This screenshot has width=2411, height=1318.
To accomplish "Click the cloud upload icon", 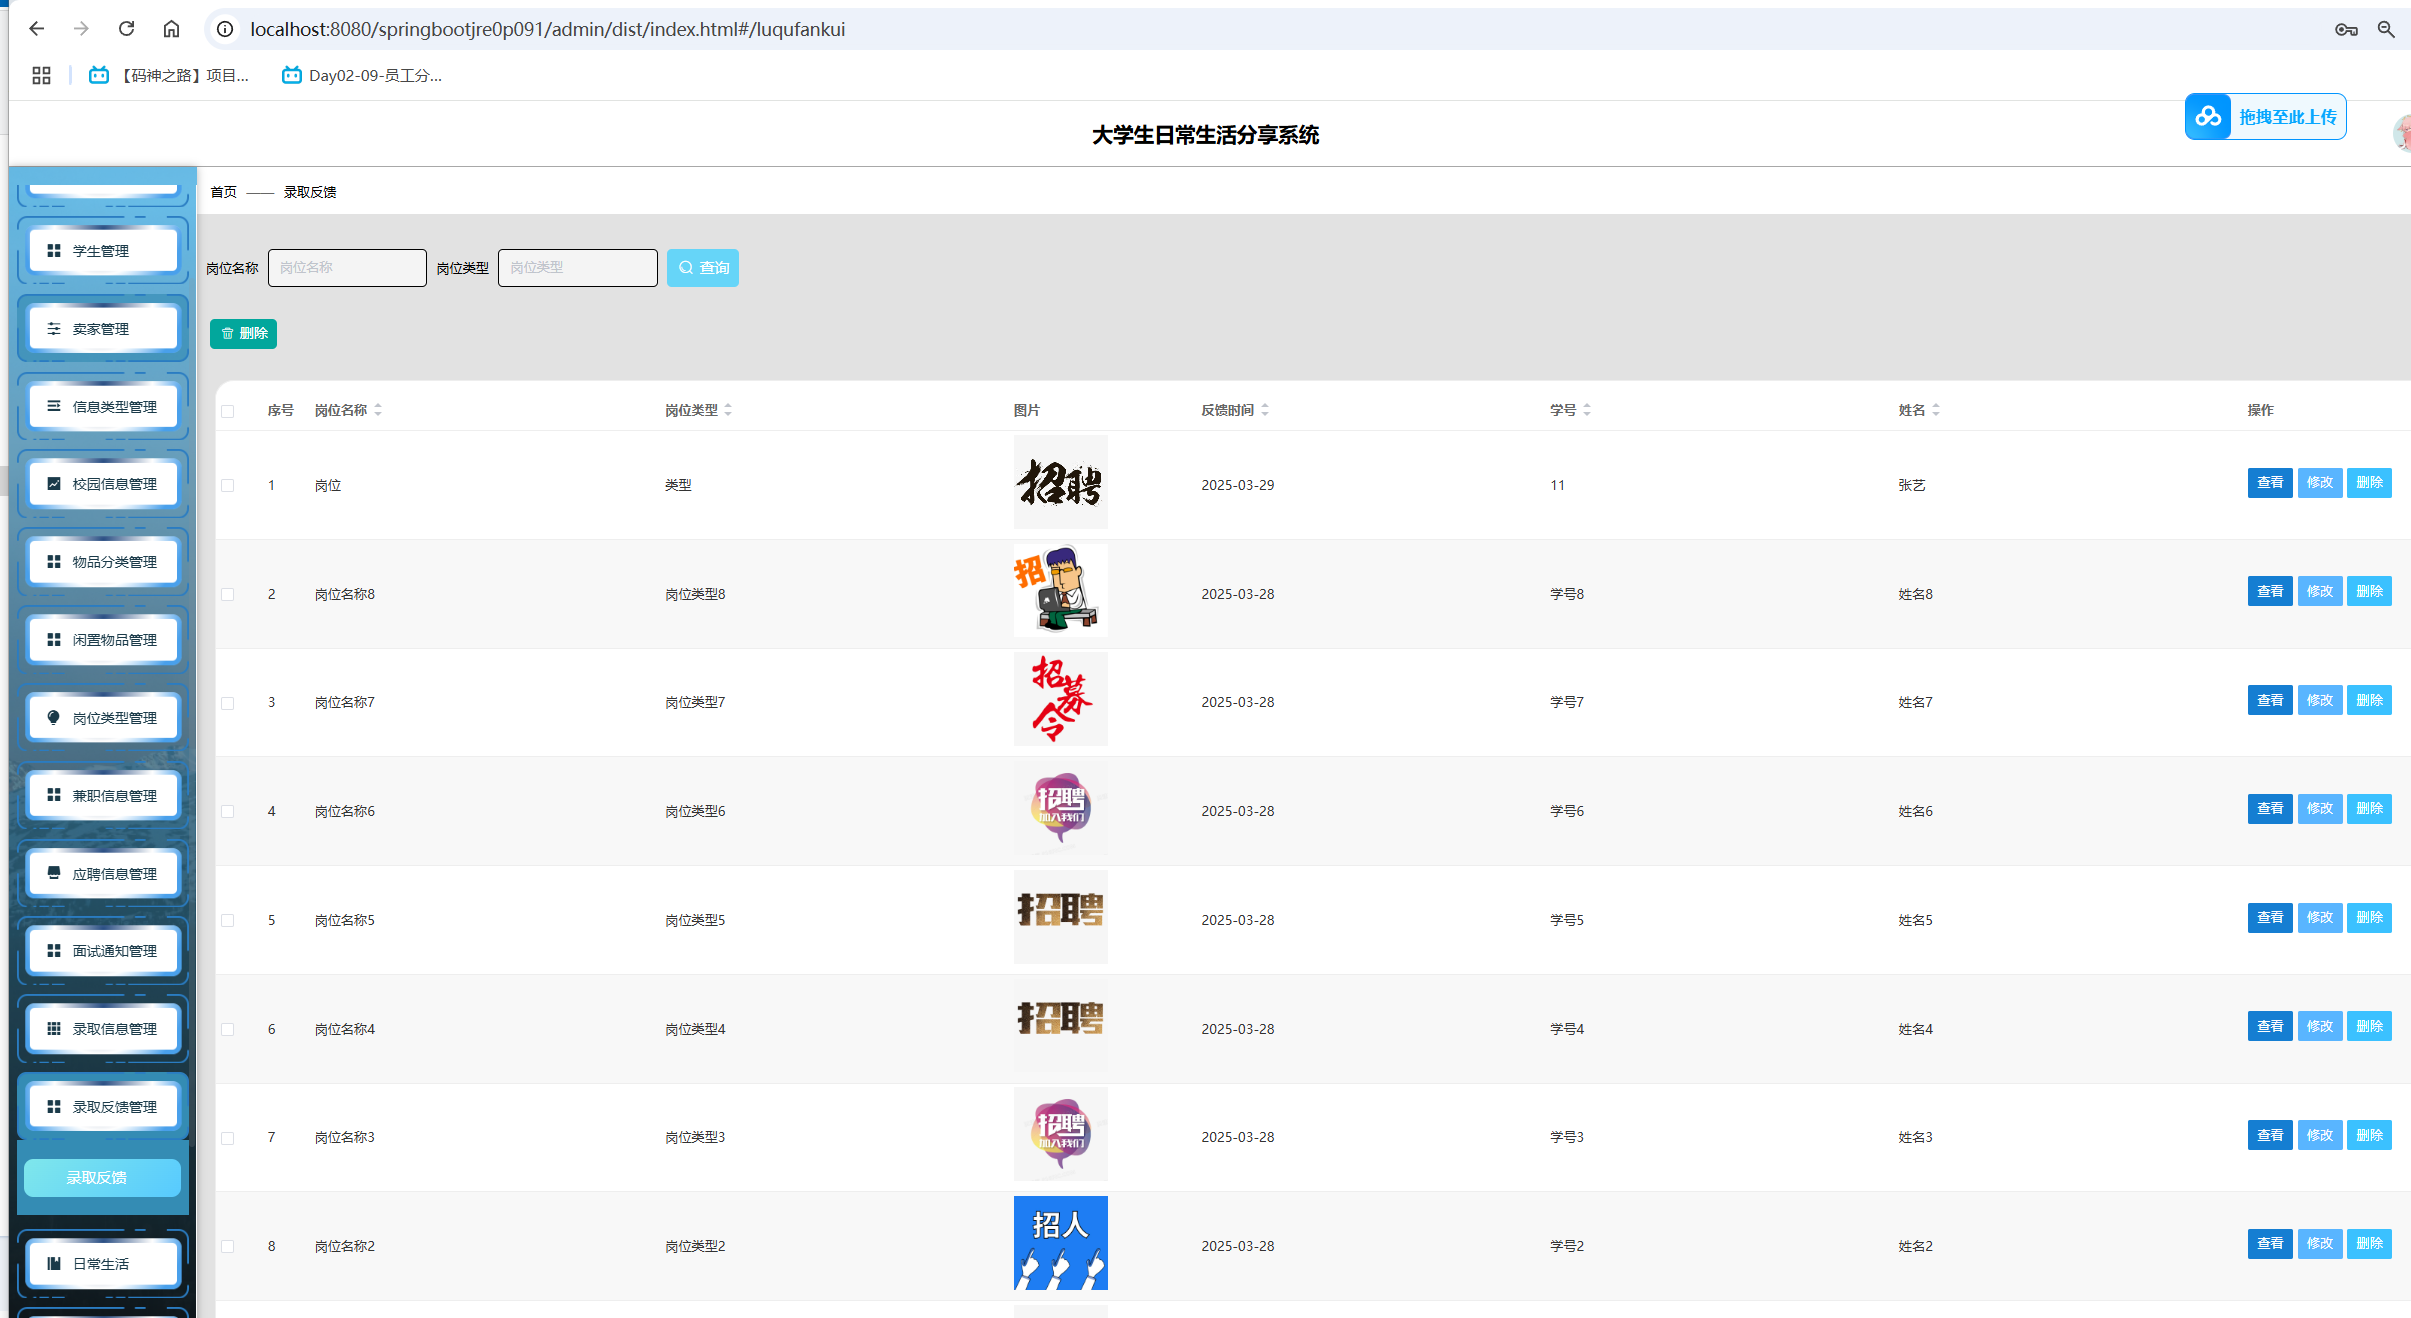I will (x=2208, y=117).
